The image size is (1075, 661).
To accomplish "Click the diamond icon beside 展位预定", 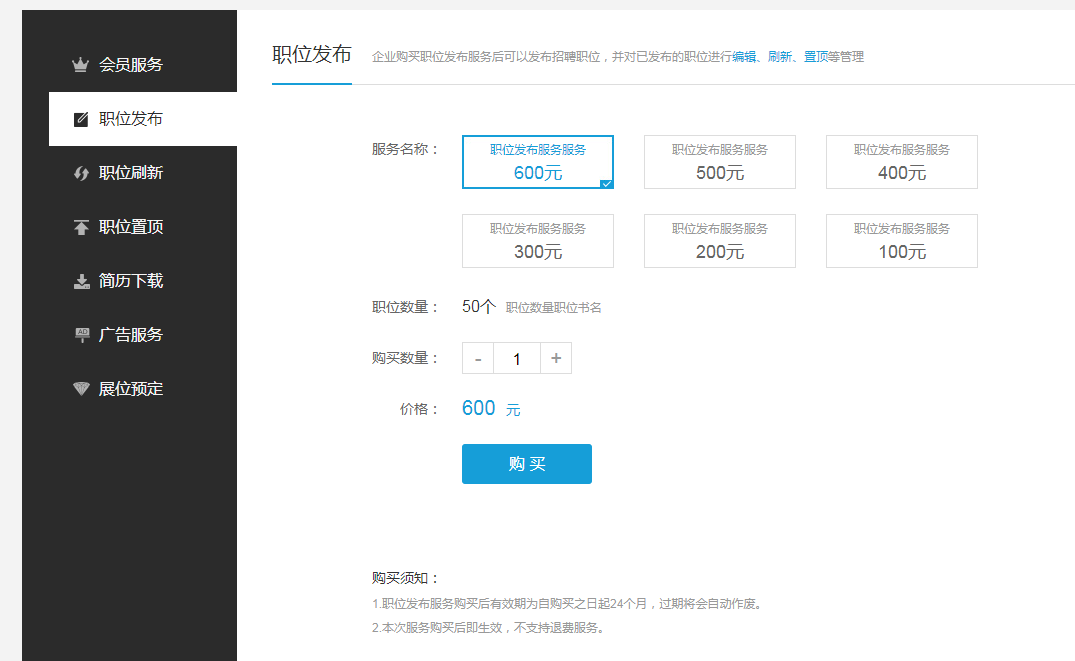I will click(81, 389).
